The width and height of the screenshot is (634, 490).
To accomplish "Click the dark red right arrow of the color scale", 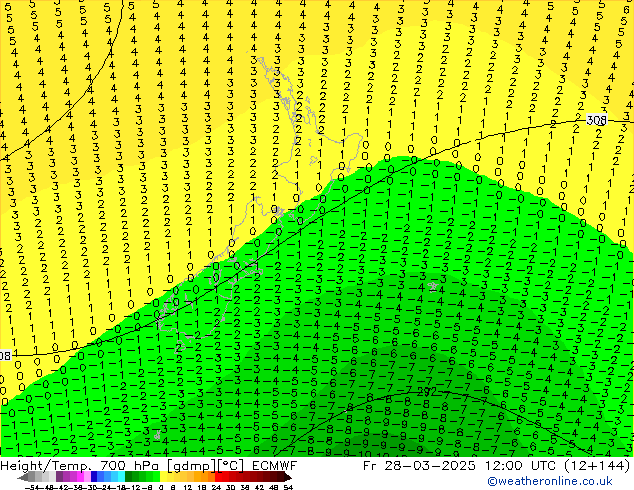I will point(288,477).
